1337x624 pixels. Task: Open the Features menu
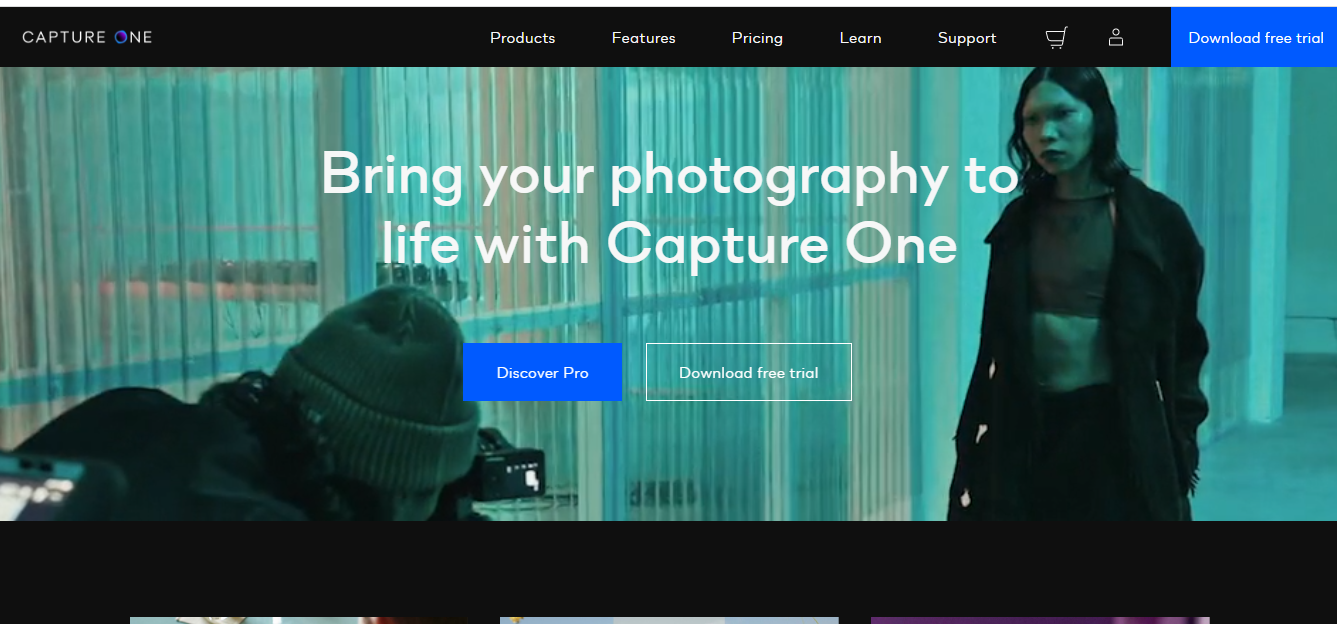point(644,38)
